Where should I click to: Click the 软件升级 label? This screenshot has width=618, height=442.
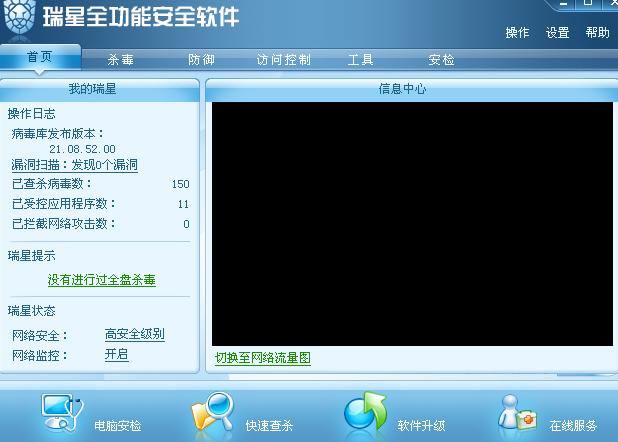point(421,425)
